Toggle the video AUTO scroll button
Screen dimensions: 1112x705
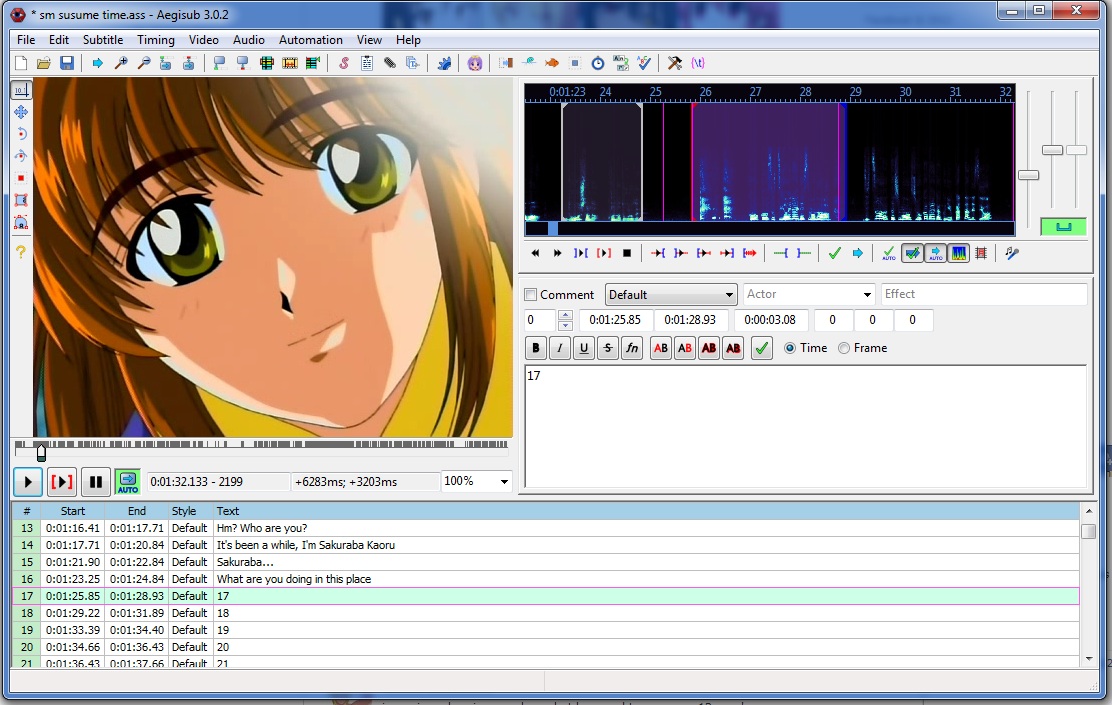[128, 482]
